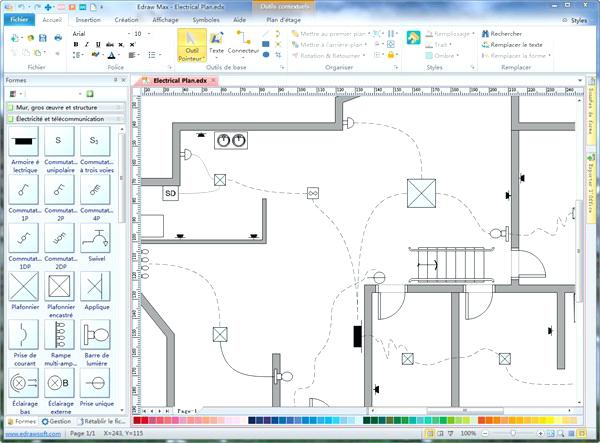Screen dimensions: 600x443
Task: Pick the Commutateur unipolaire symbol
Action: (x=59, y=142)
